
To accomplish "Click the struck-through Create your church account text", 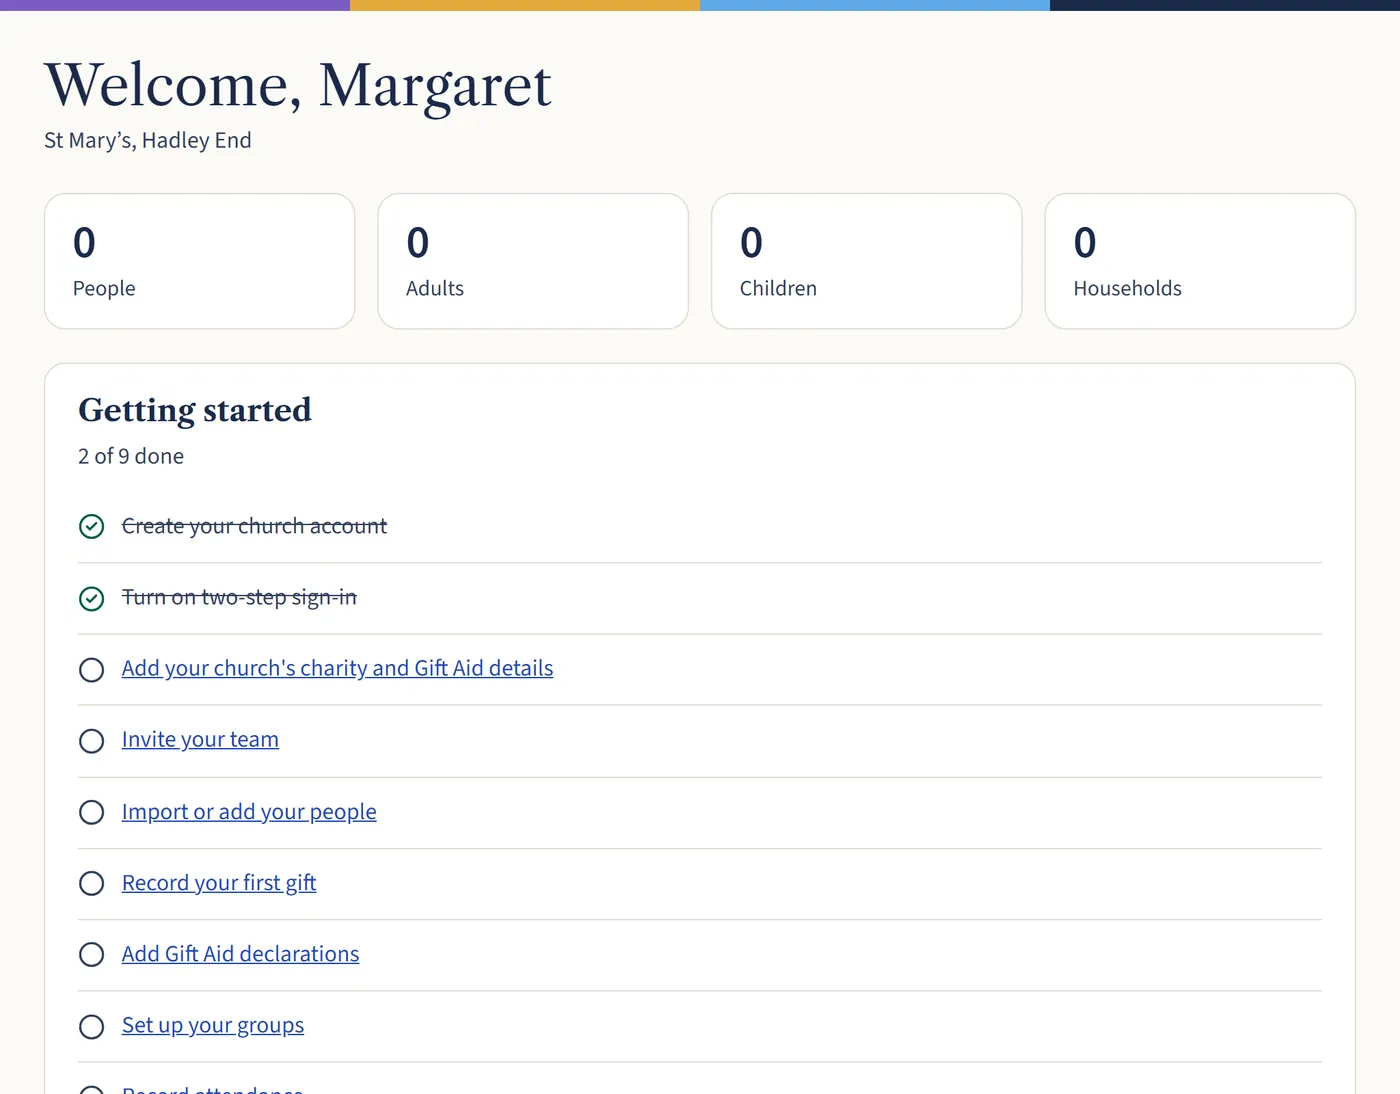I will (254, 526).
